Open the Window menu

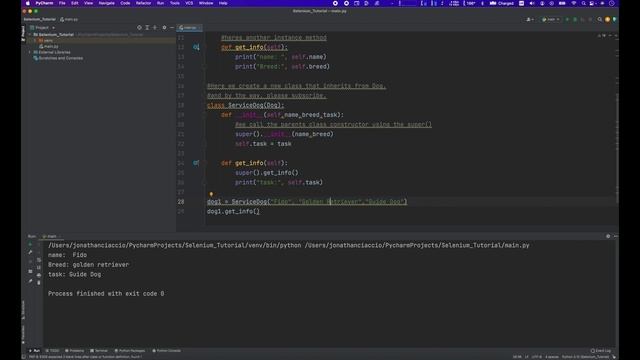point(206,3)
